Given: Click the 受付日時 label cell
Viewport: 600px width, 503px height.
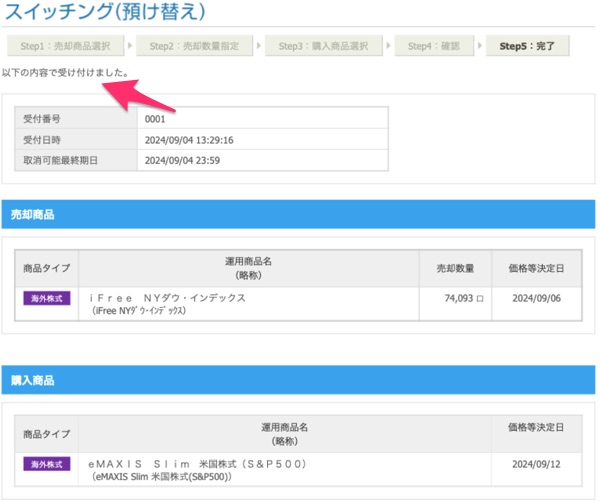Looking at the screenshot, I should pyautogui.click(x=76, y=140).
